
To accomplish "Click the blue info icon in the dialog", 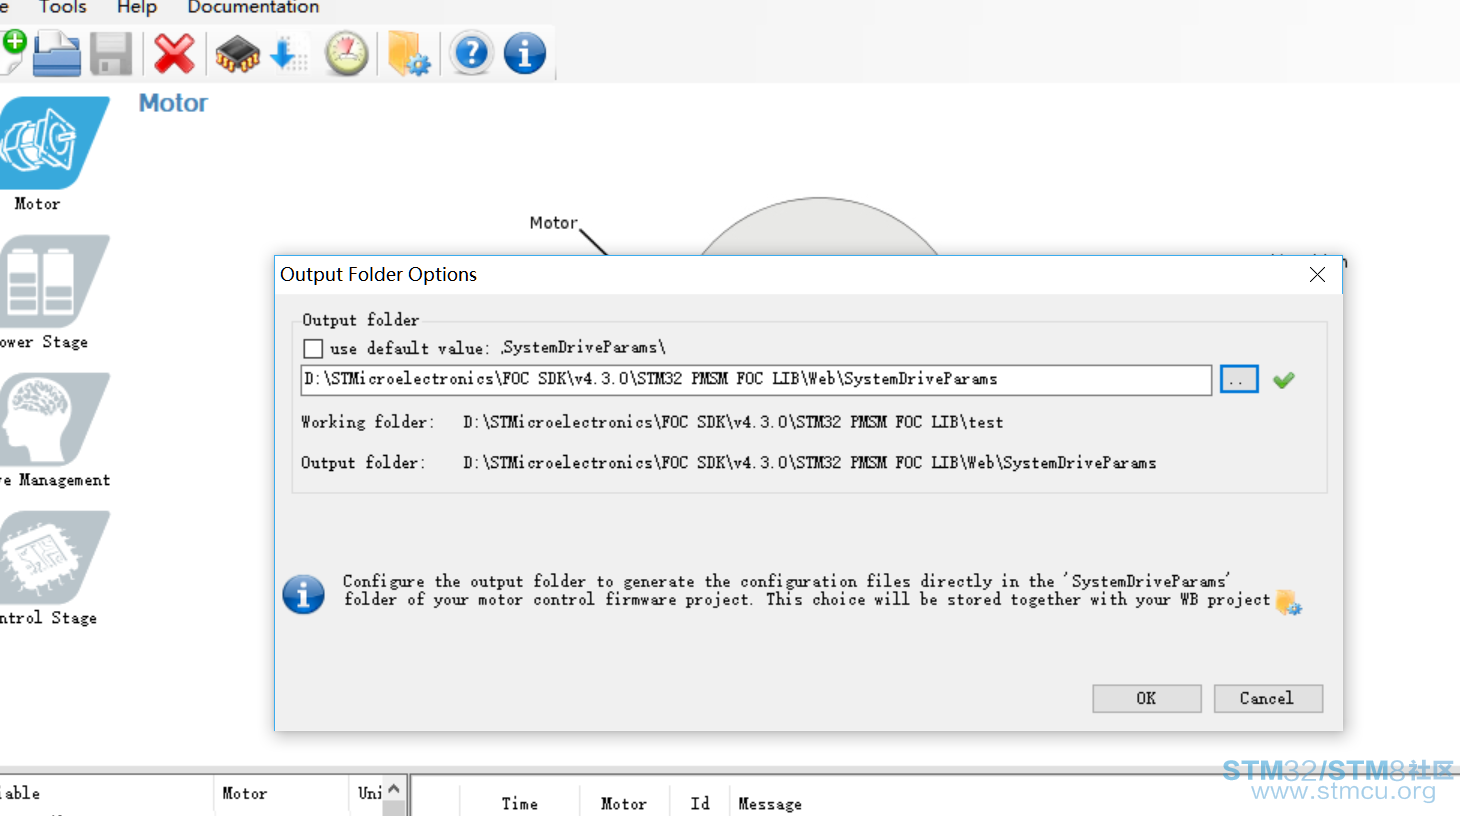I will pos(303,594).
